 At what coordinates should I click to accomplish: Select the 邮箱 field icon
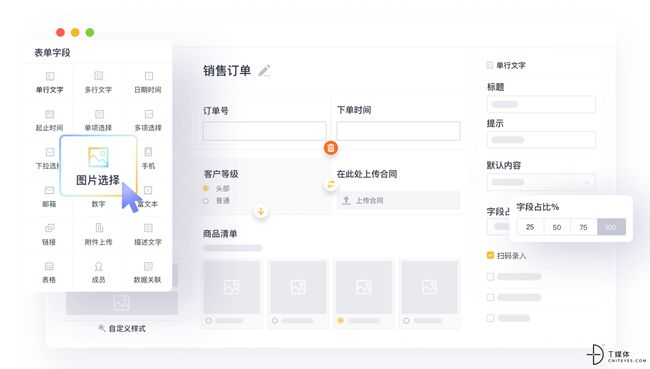tap(50, 190)
